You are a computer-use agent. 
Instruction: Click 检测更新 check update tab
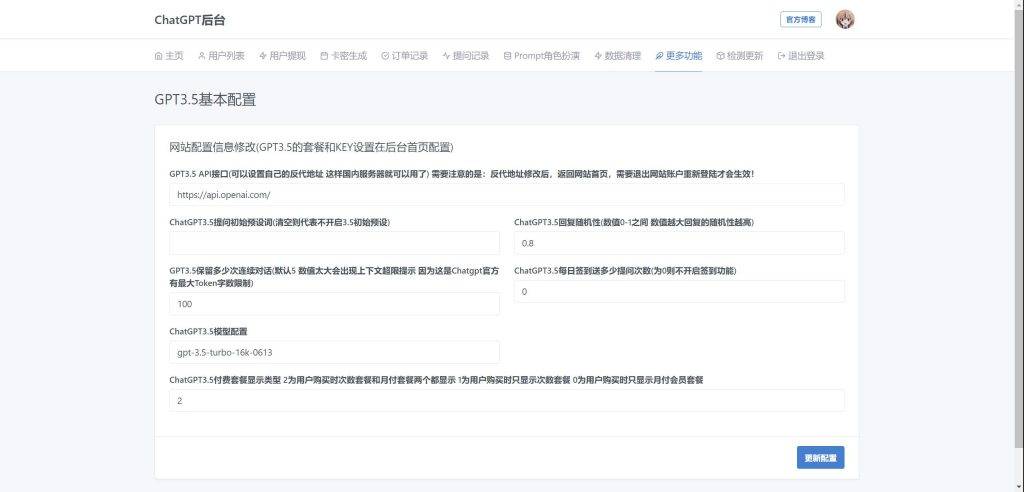(x=739, y=56)
